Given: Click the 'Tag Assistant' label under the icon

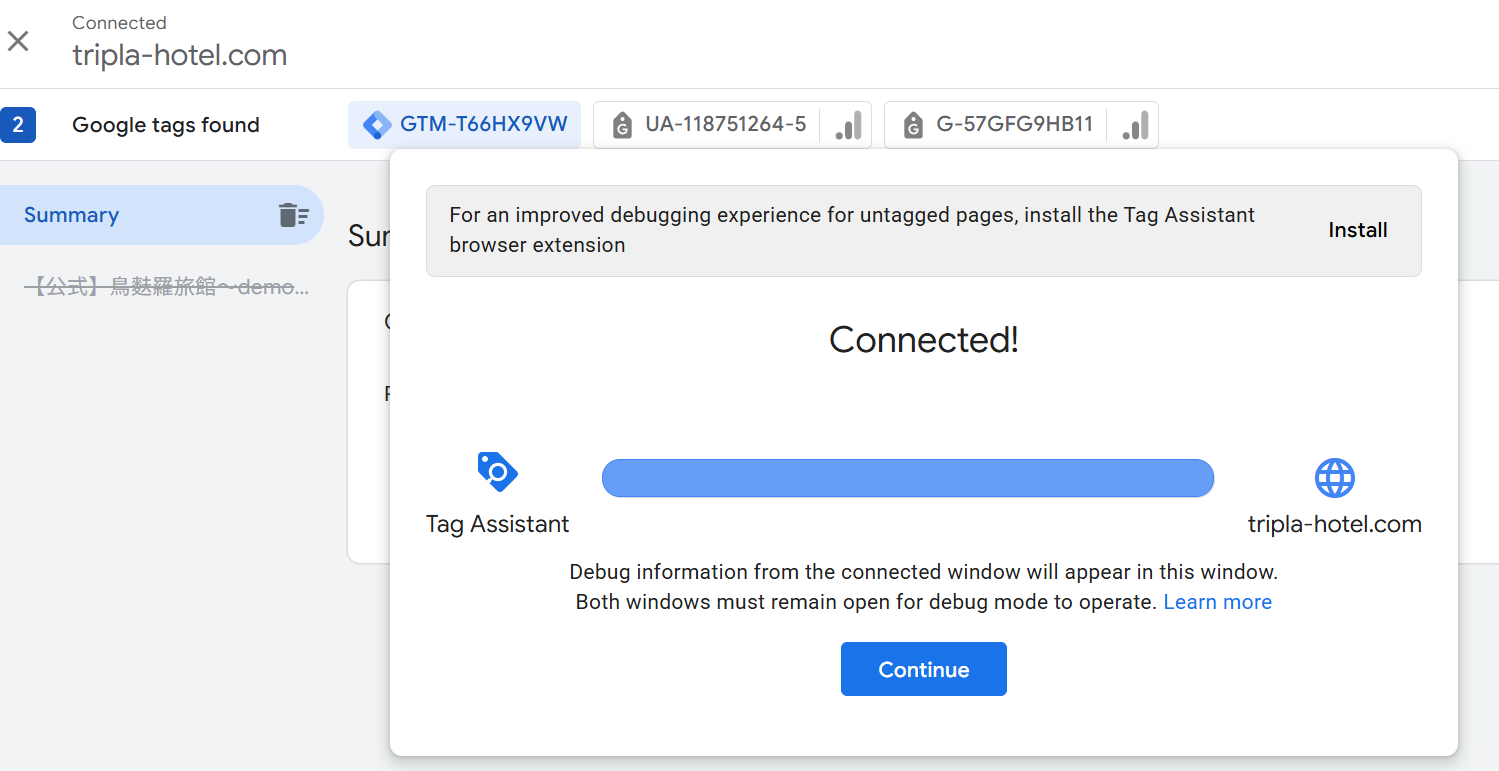Looking at the screenshot, I should 497,524.
